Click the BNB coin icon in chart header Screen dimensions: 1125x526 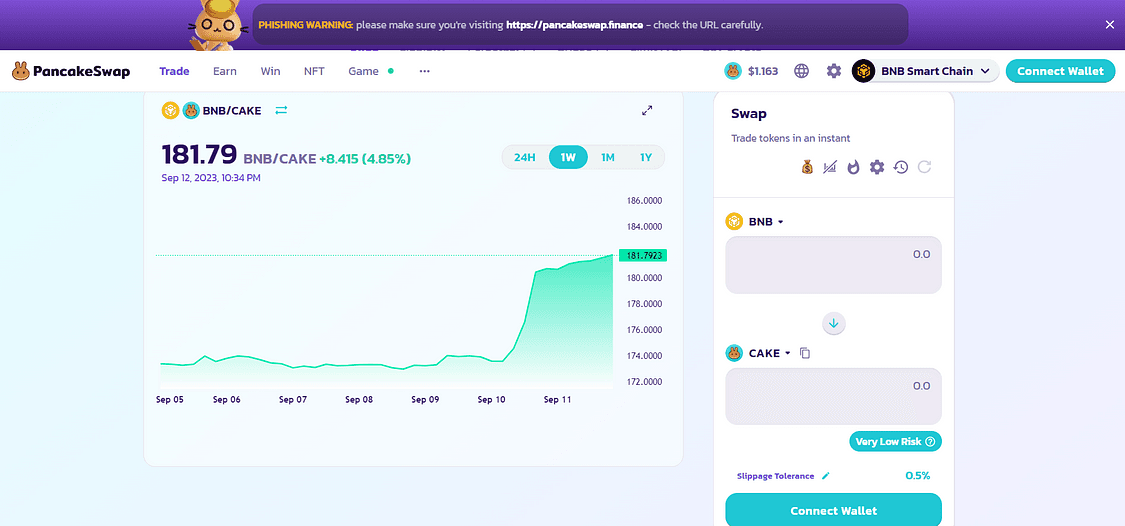[x=169, y=111]
